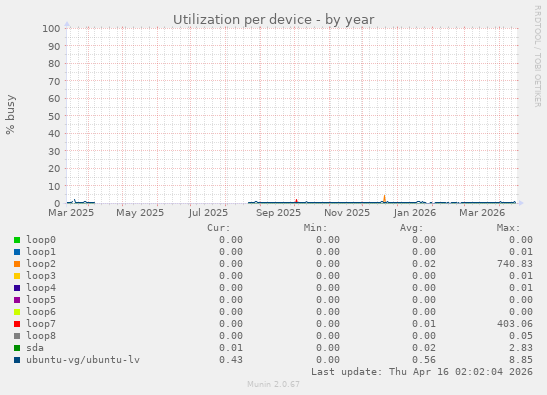Click the Munin 2.0.67 footer text
This screenshot has width=547, height=395.
[x=274, y=384]
